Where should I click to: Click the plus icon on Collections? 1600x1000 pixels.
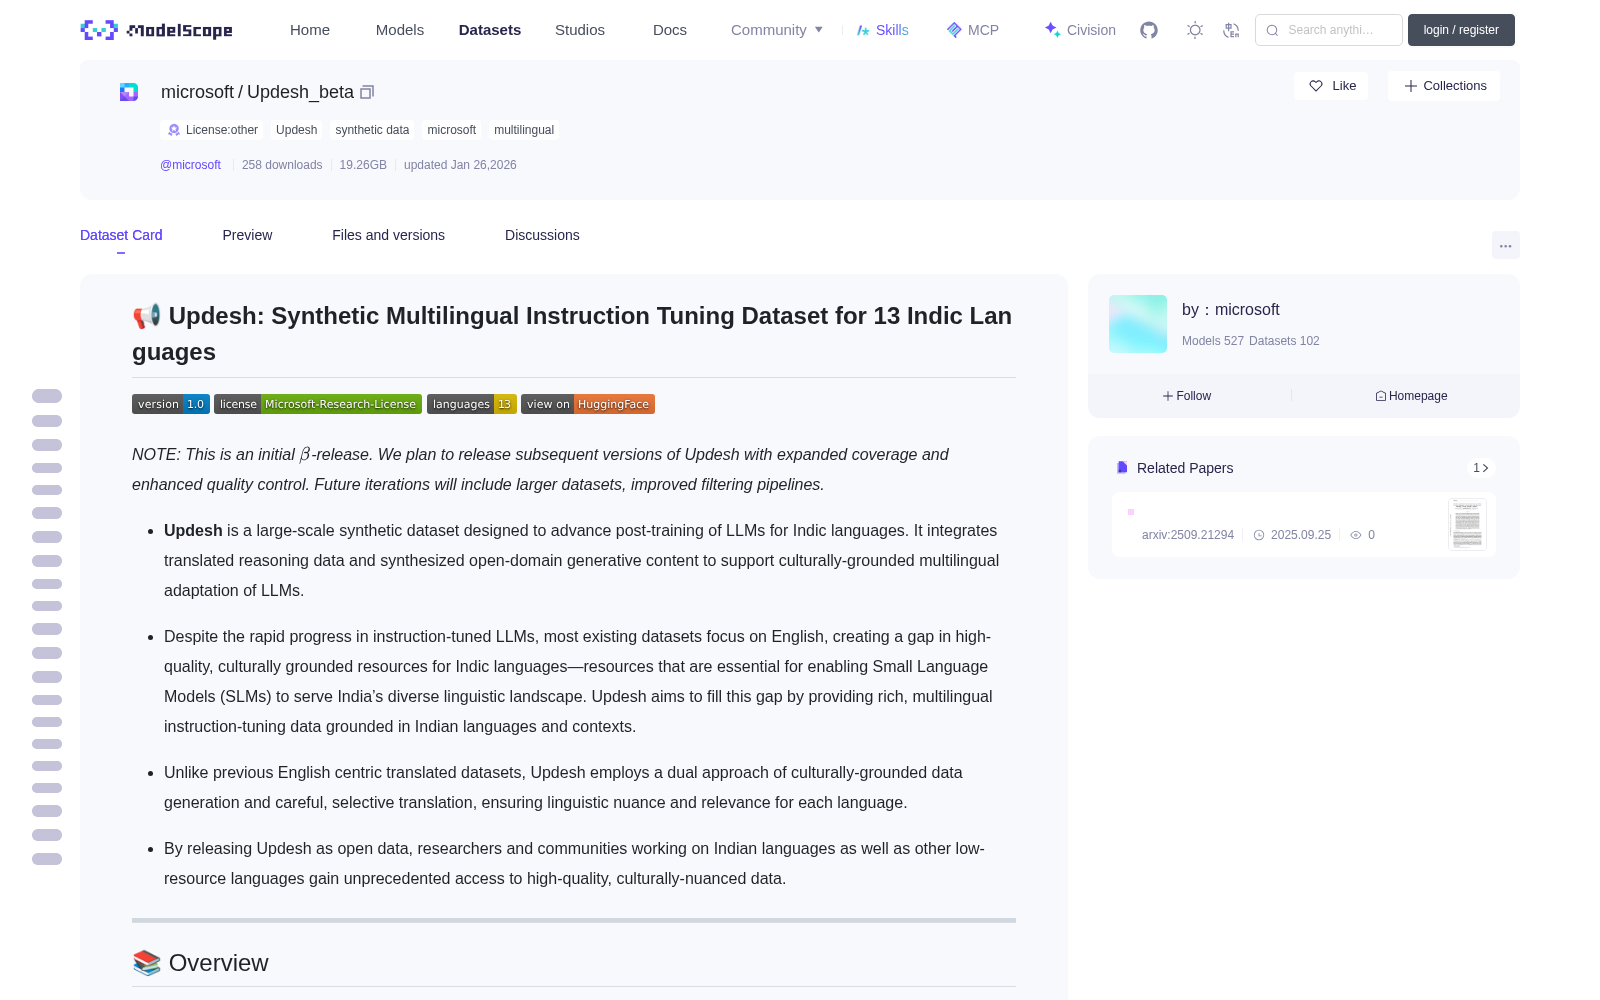1411,86
